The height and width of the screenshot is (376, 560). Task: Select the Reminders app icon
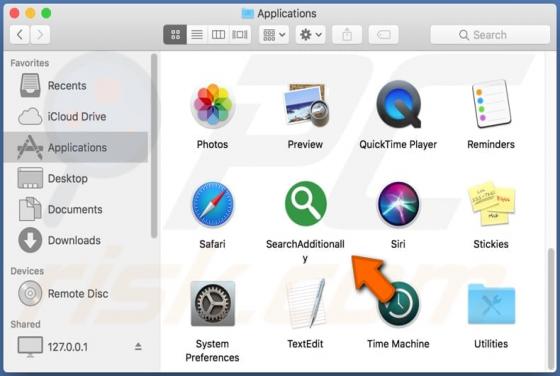click(x=491, y=104)
